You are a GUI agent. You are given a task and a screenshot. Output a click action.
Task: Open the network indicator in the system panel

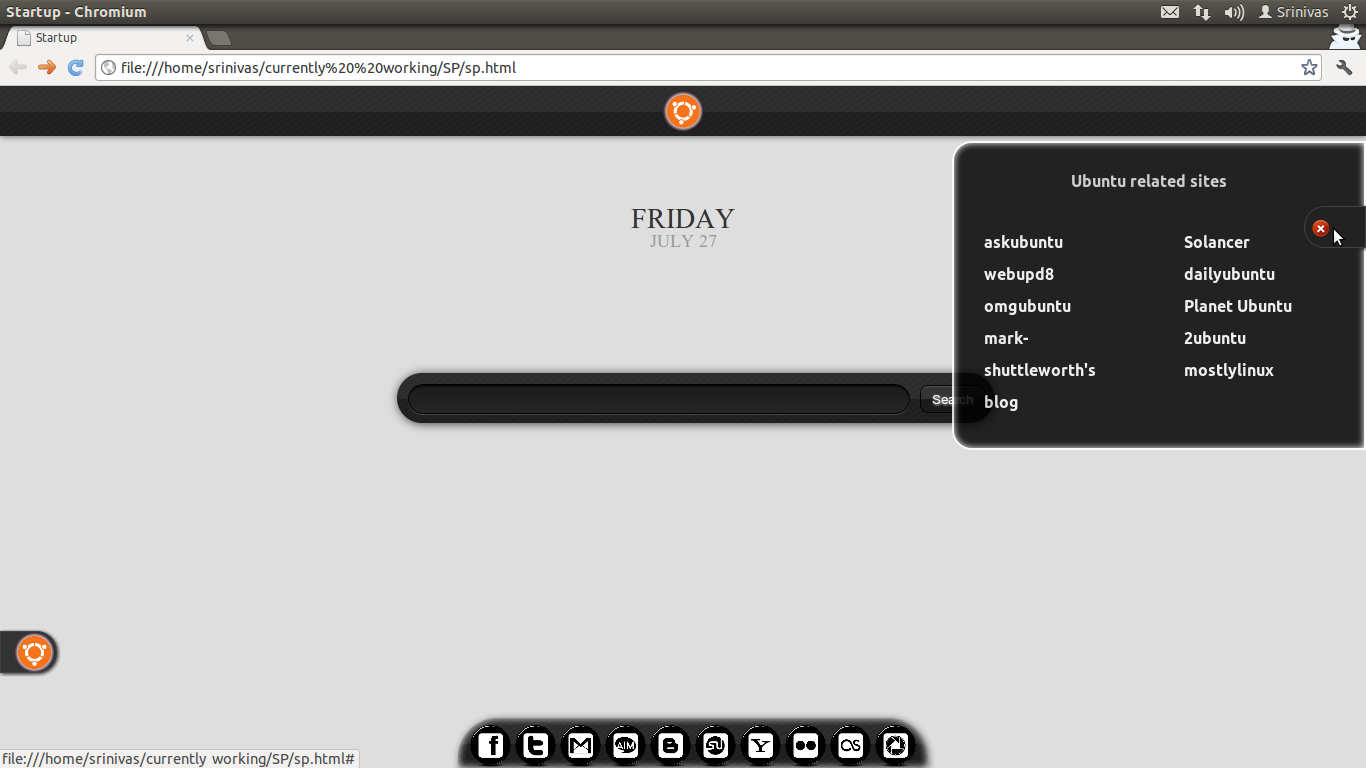1202,12
